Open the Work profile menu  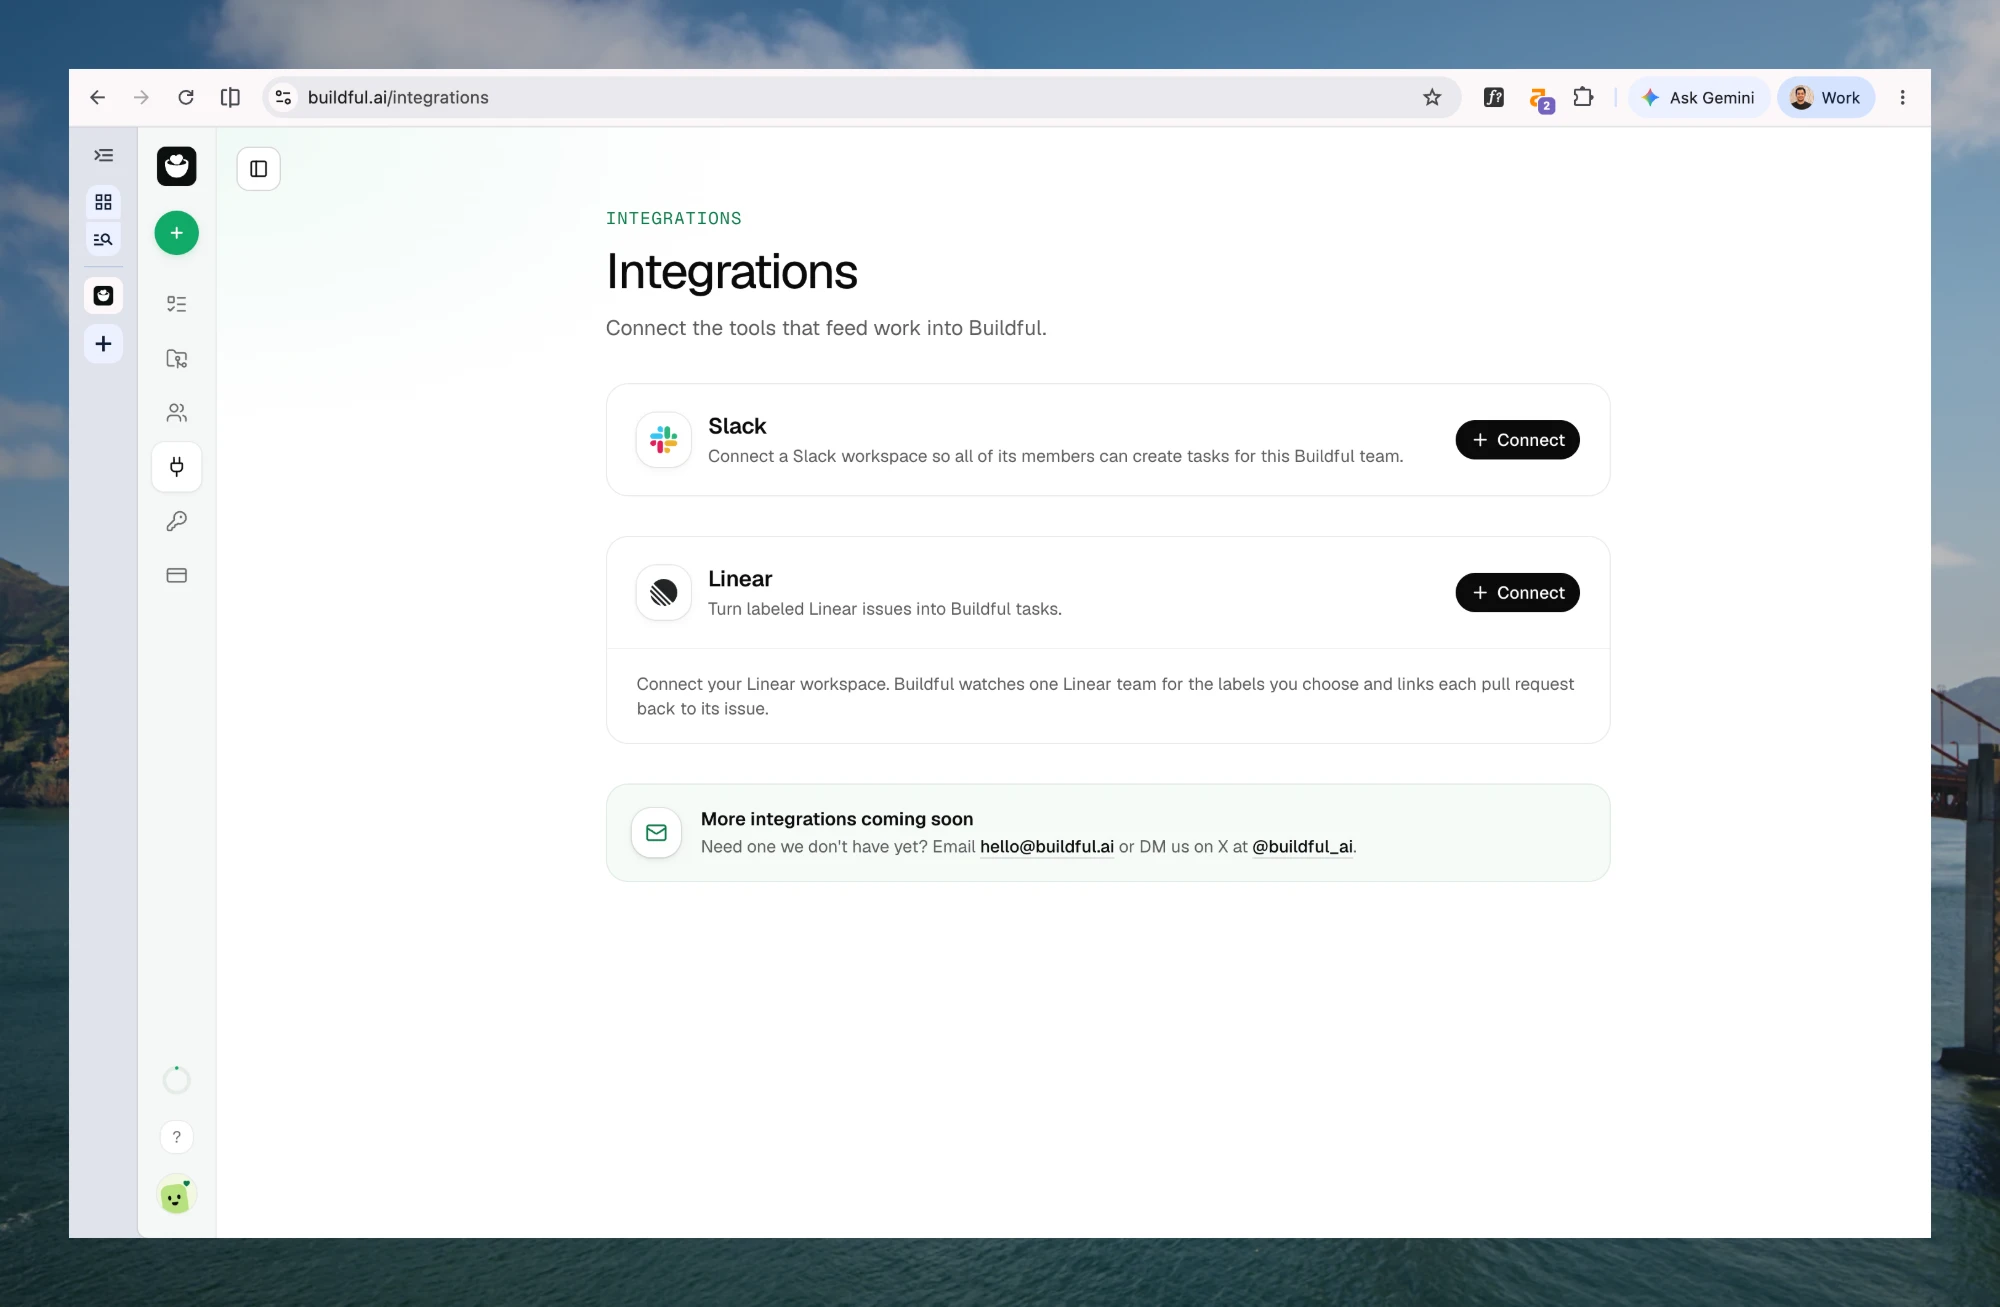pos(1826,97)
